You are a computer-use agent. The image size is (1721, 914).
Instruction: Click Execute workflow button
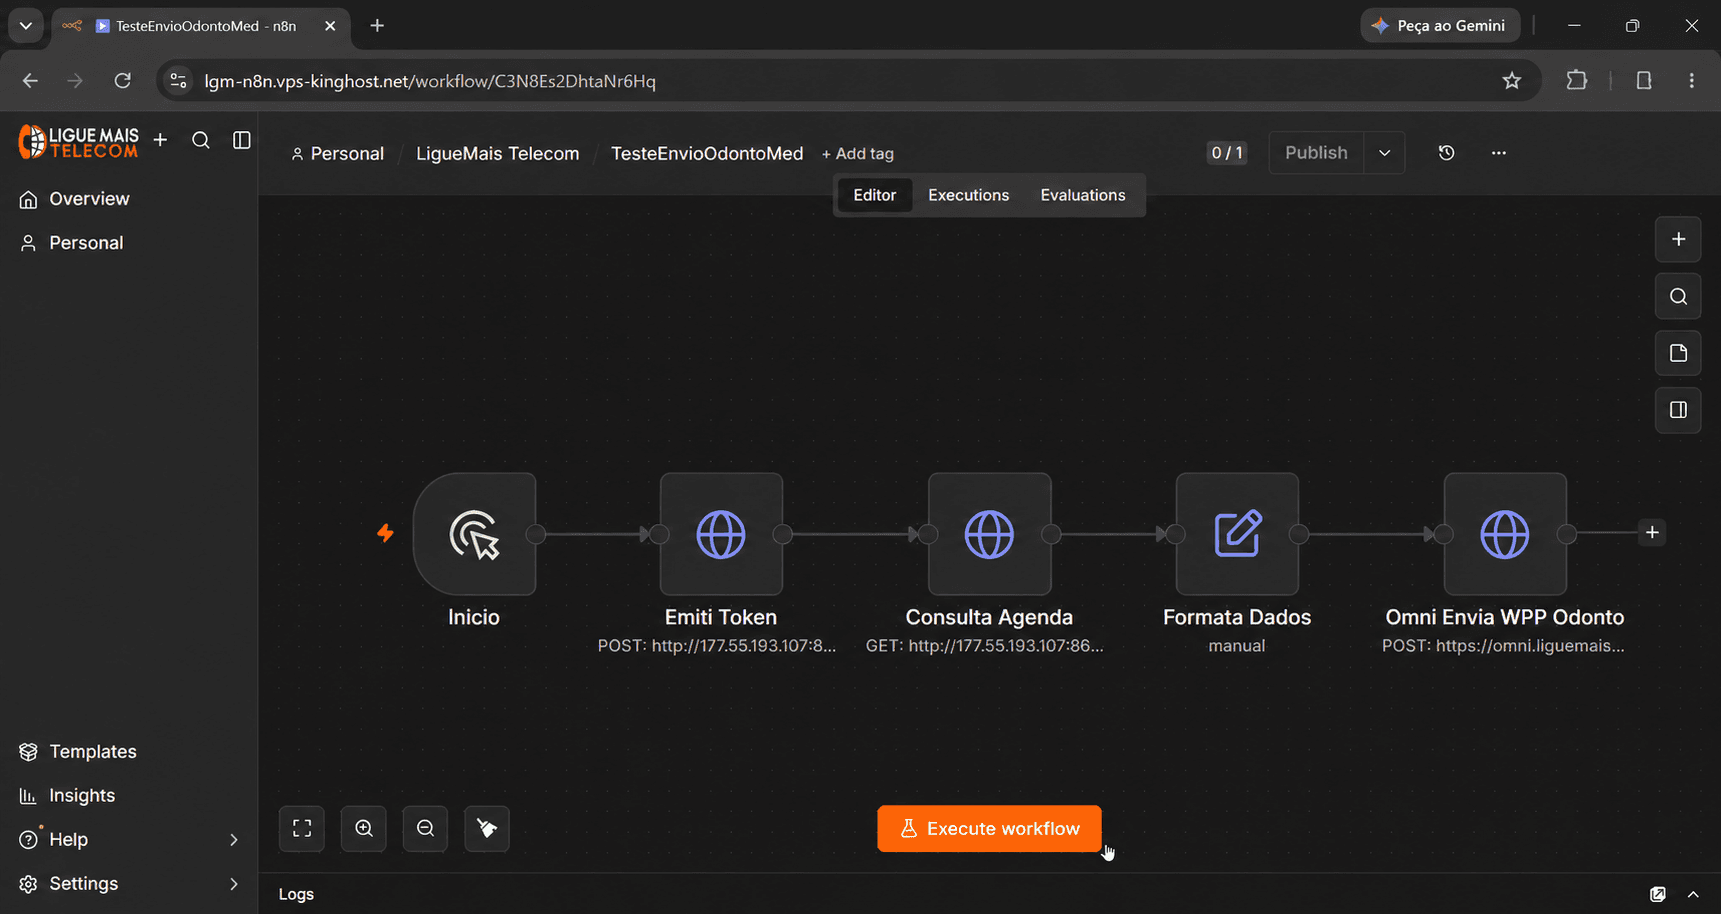click(989, 829)
